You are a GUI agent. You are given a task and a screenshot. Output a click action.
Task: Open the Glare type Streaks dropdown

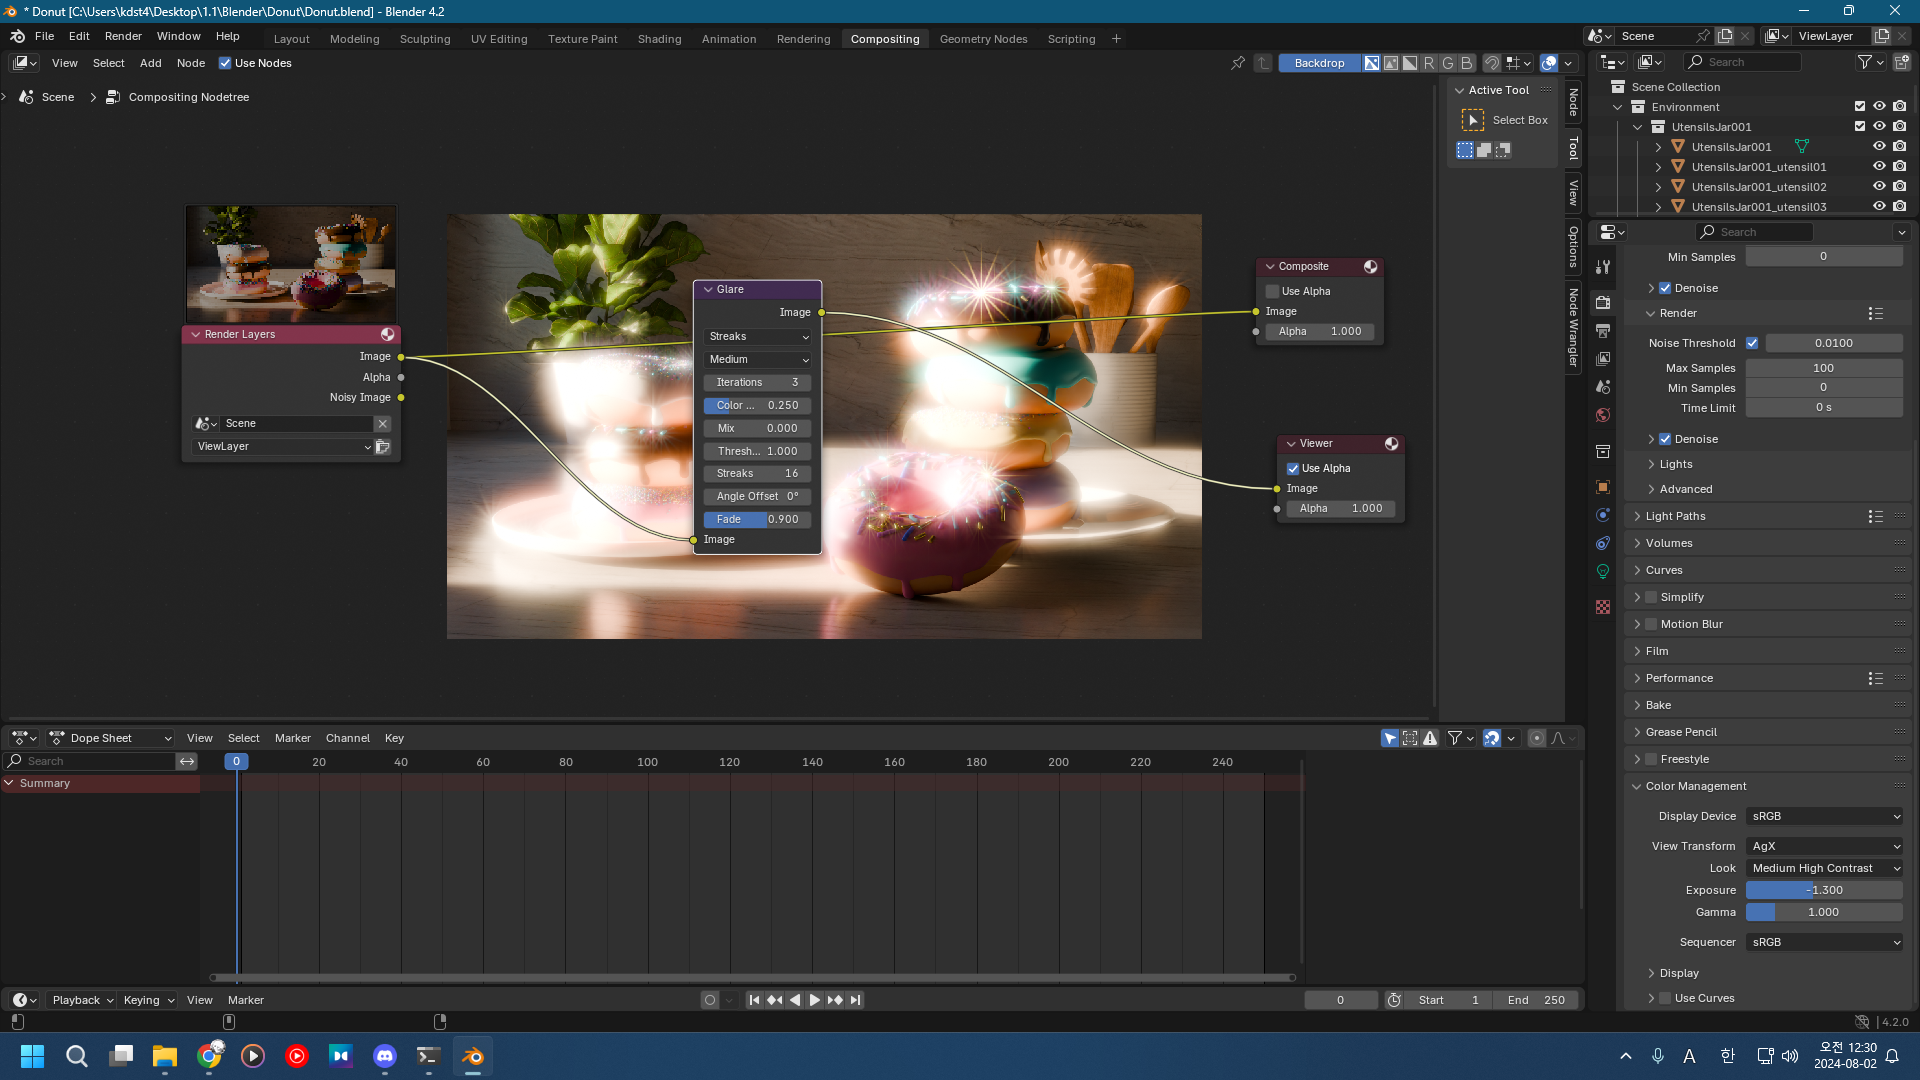[x=758, y=337]
